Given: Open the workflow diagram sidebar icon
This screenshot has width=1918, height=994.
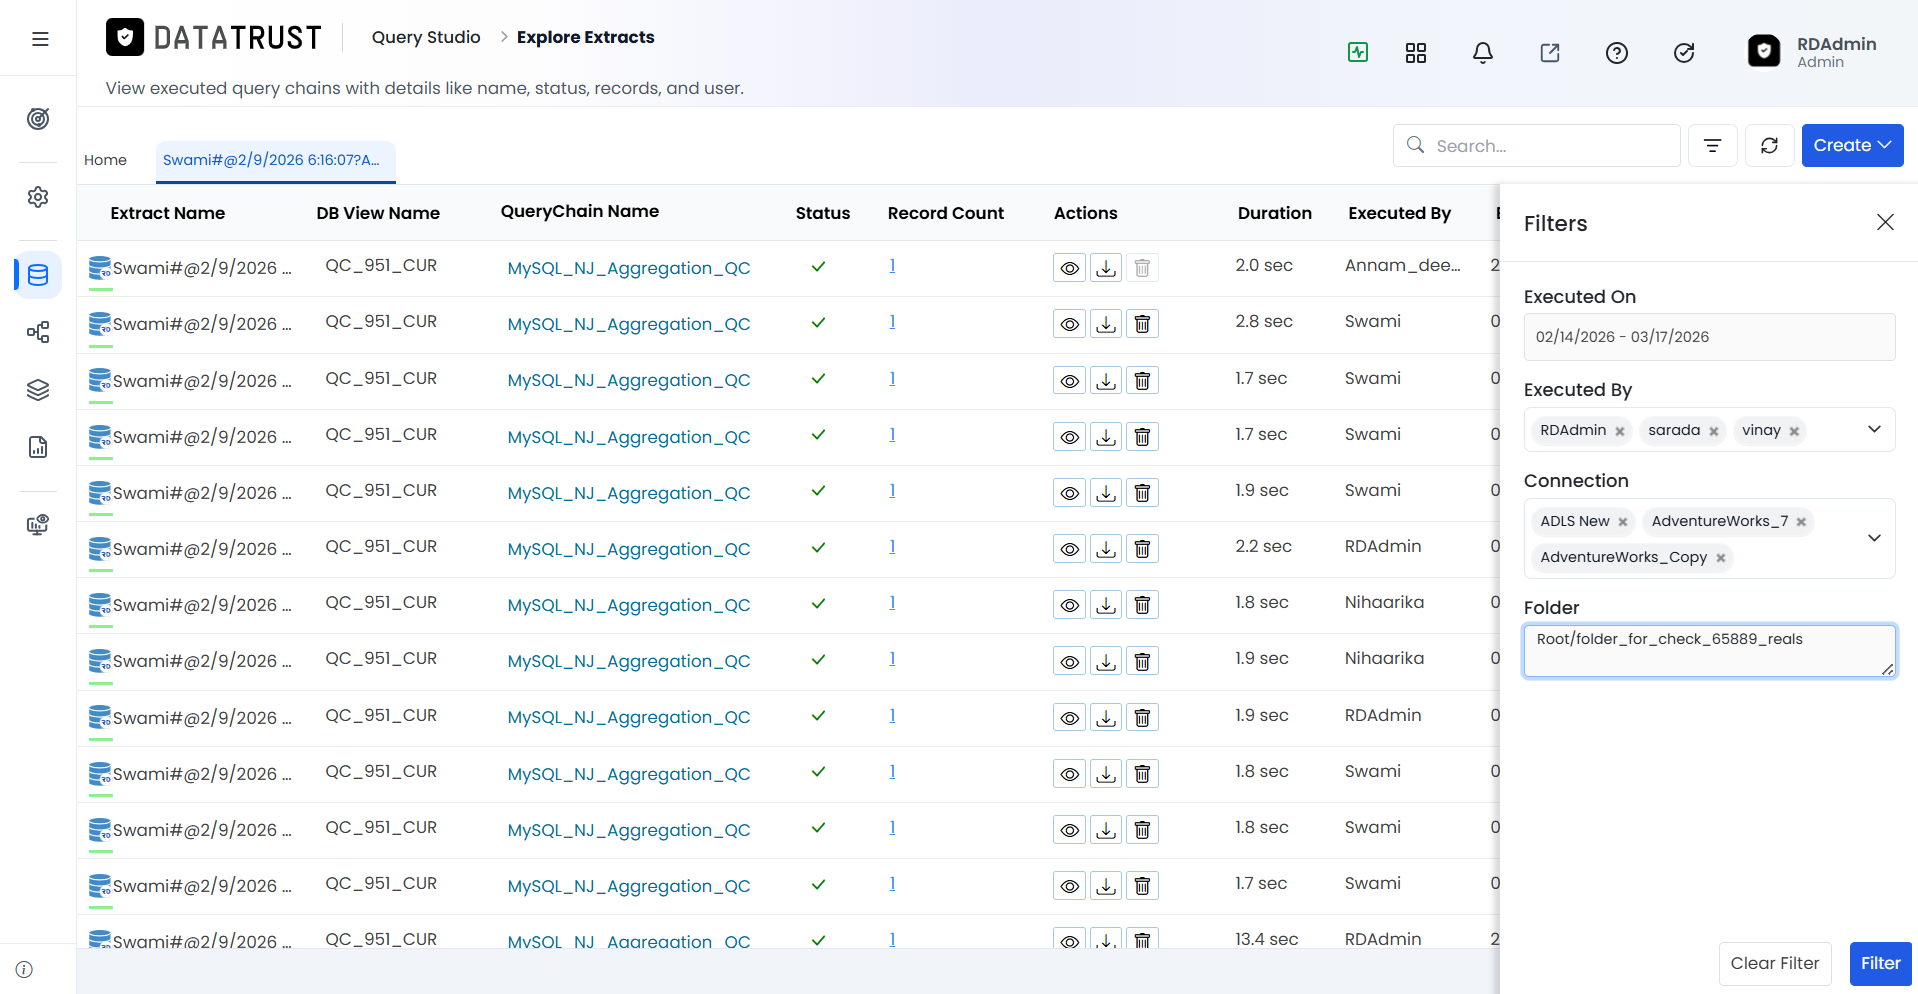Looking at the screenshot, I should tap(38, 332).
